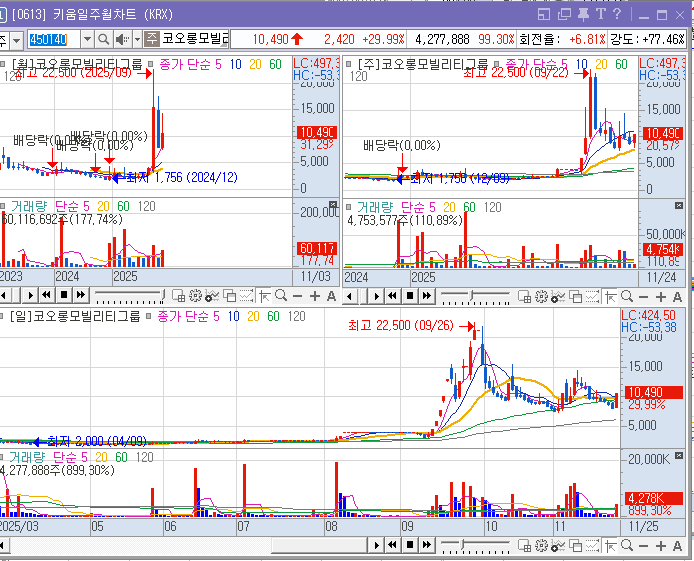Rewind the daily chart with double-left arrows

point(392,545)
